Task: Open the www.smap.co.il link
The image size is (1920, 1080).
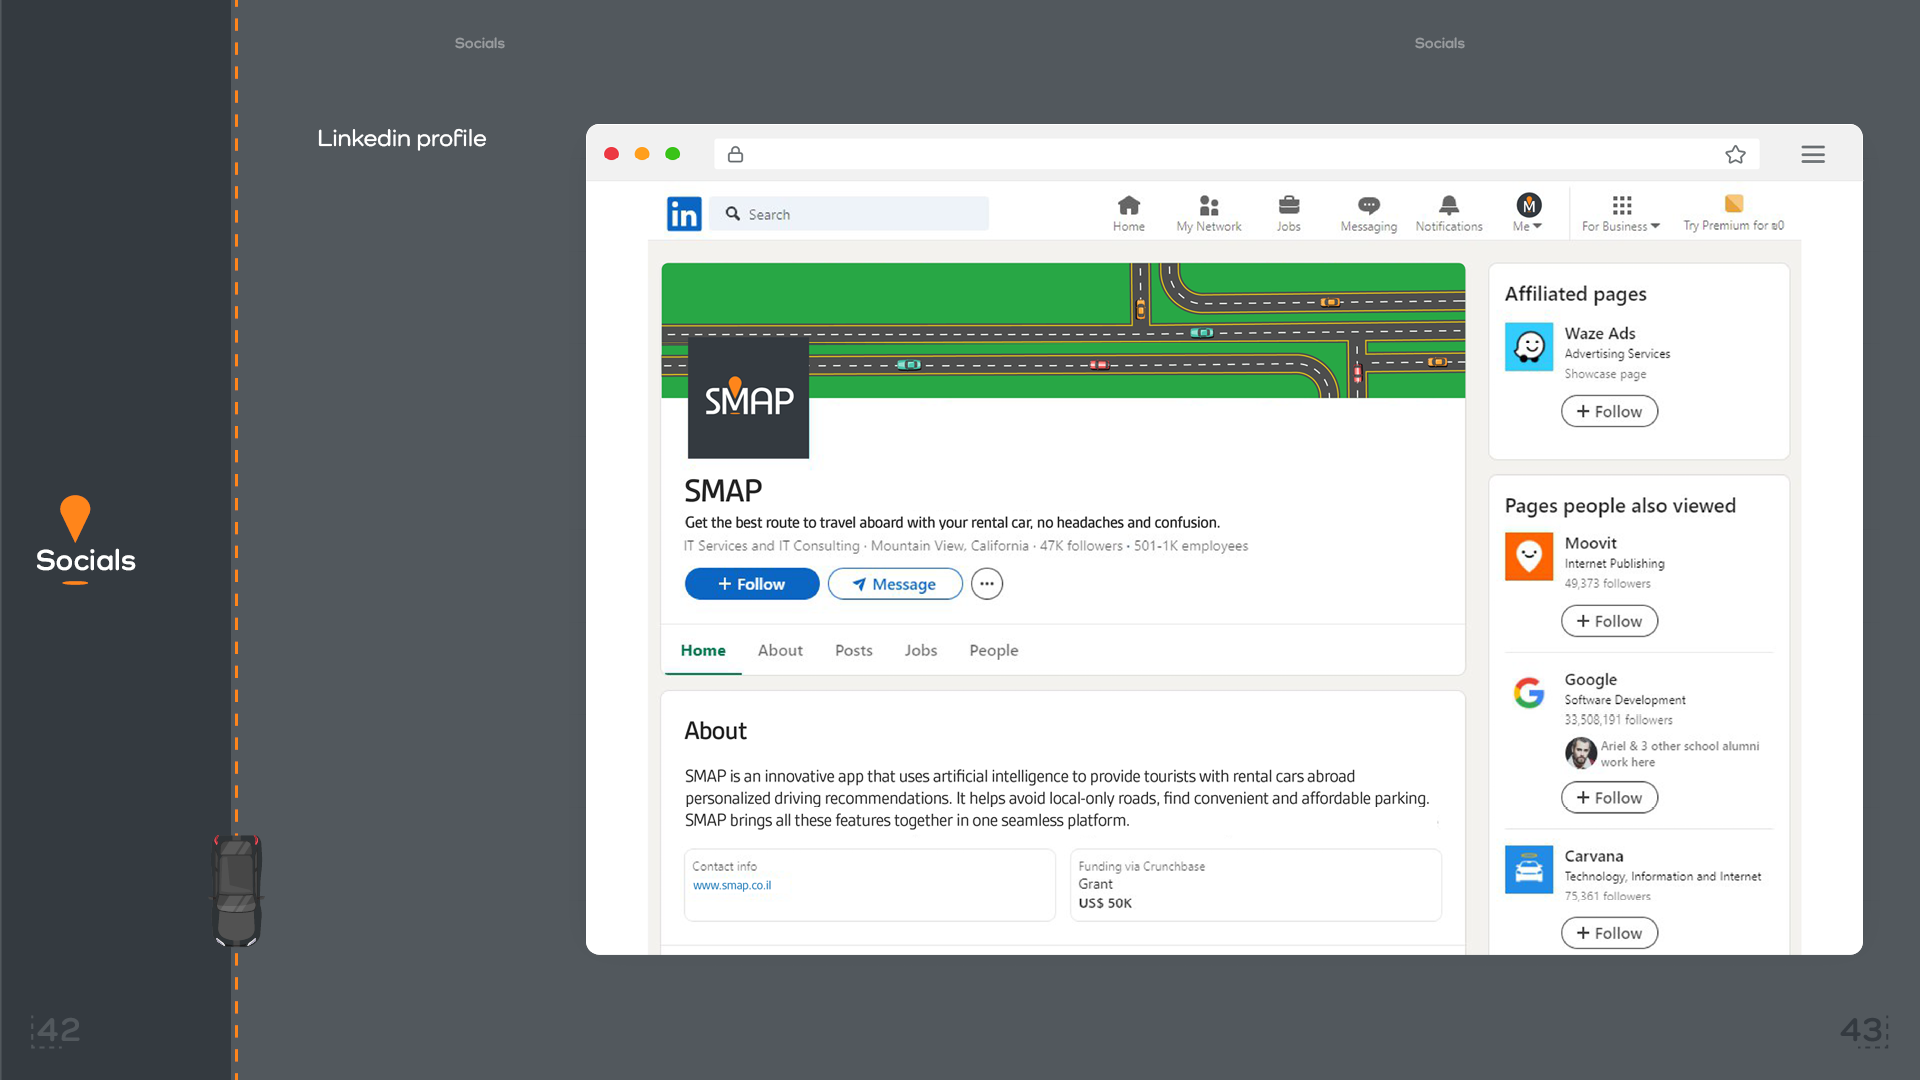Action: (x=732, y=885)
